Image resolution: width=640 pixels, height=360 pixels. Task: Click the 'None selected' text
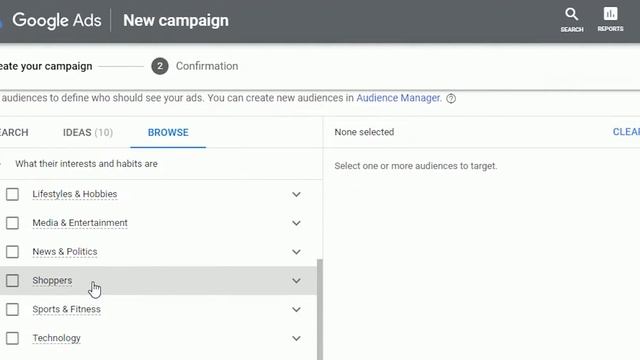tap(364, 132)
